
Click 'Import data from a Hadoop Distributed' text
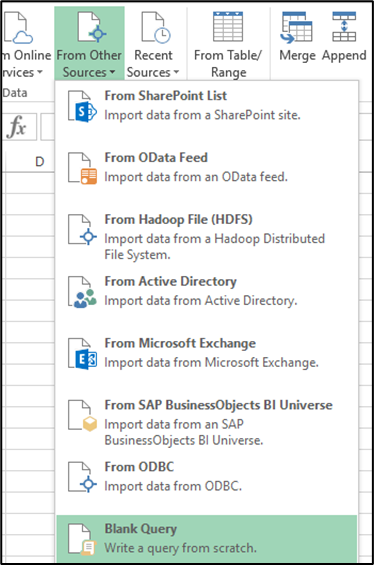(214, 239)
